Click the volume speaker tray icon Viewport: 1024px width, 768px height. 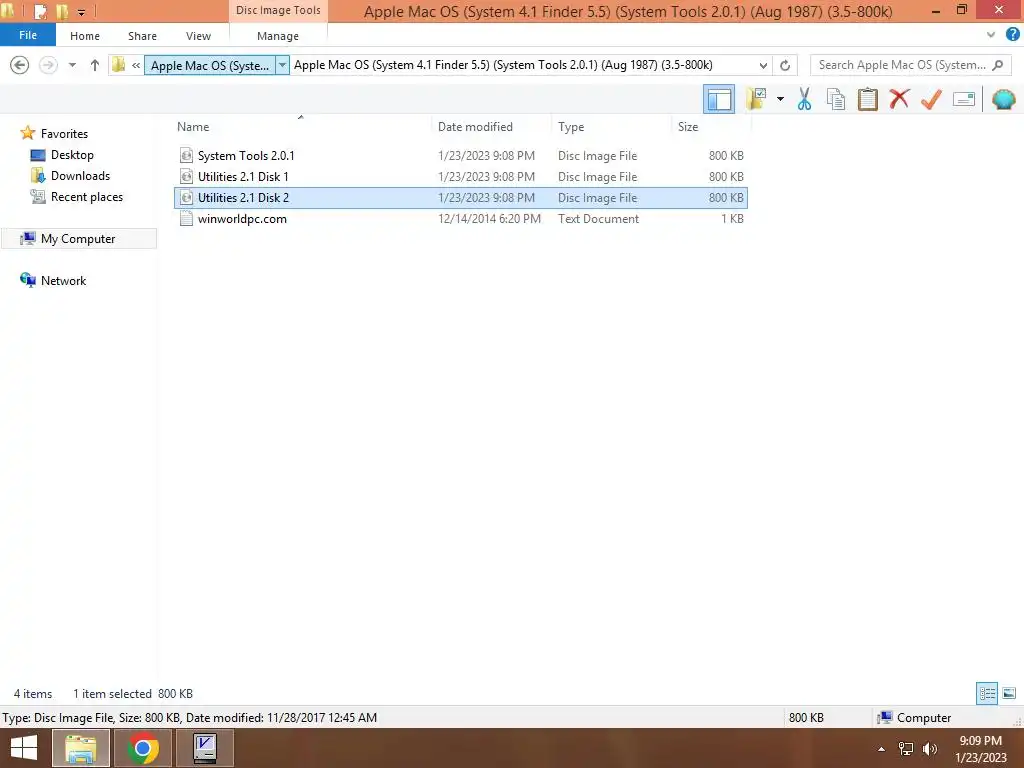(930, 749)
